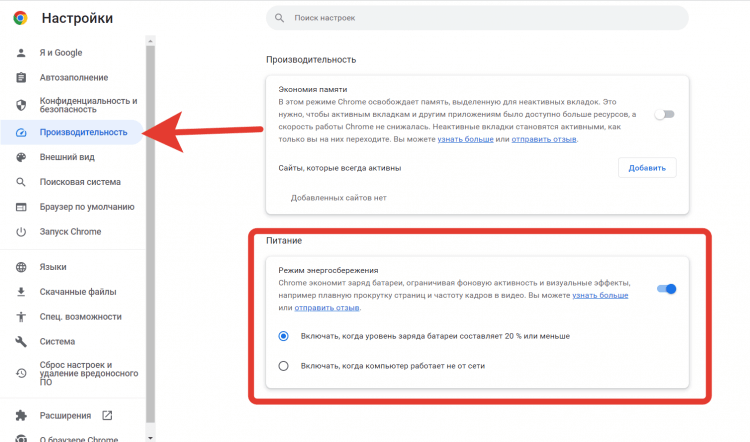Click the shield icon for Конфиденциальность и безопасность
This screenshot has height=442, width=750.
(21, 105)
